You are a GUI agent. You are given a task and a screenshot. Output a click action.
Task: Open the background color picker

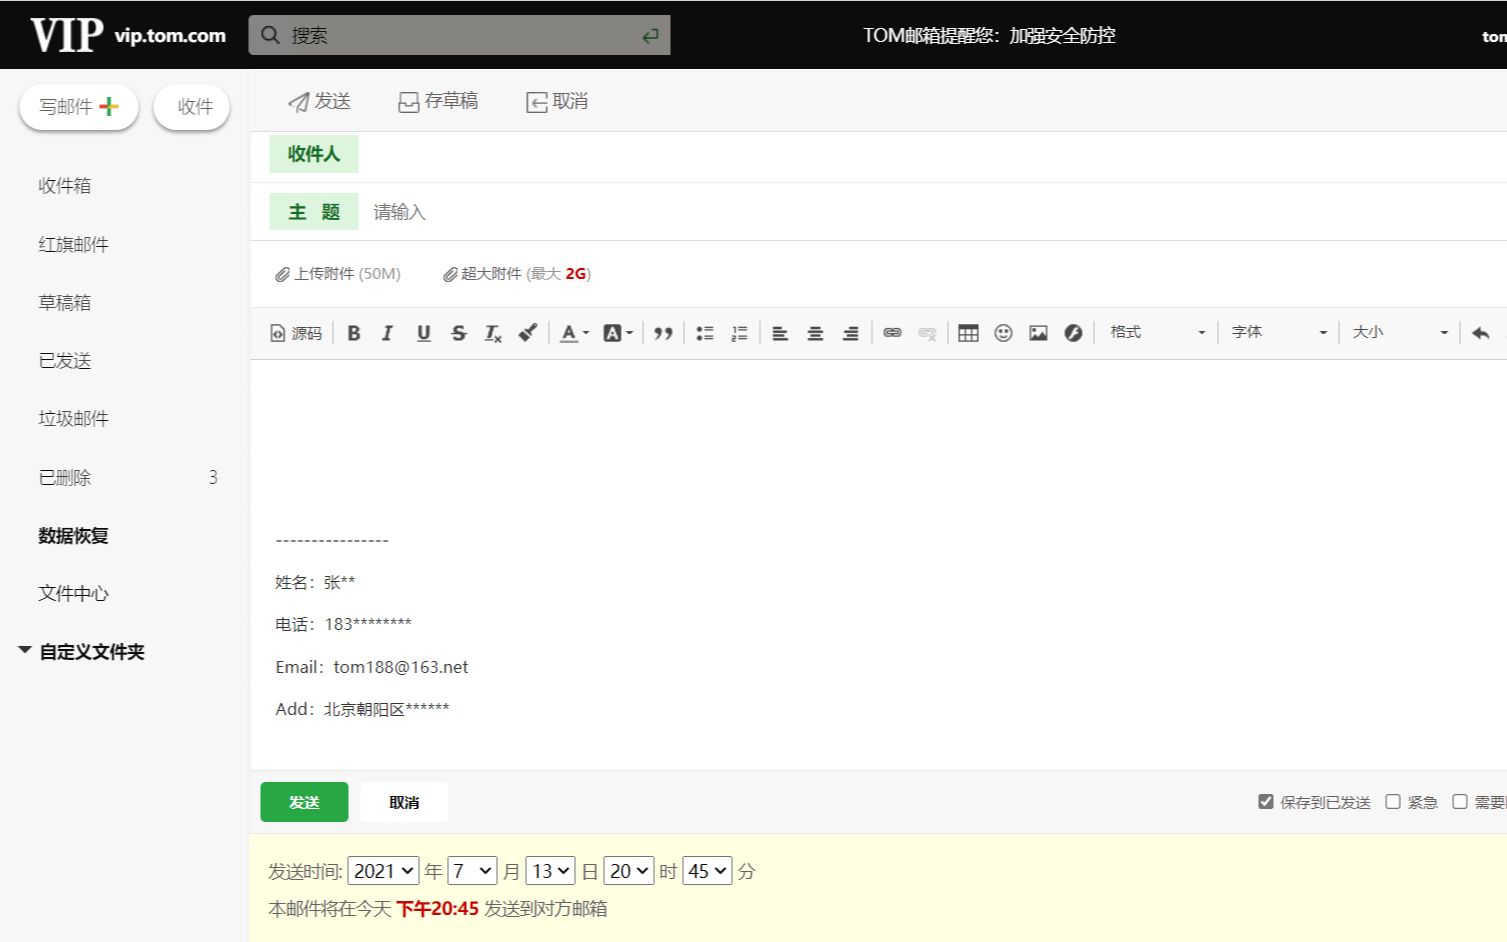click(618, 333)
